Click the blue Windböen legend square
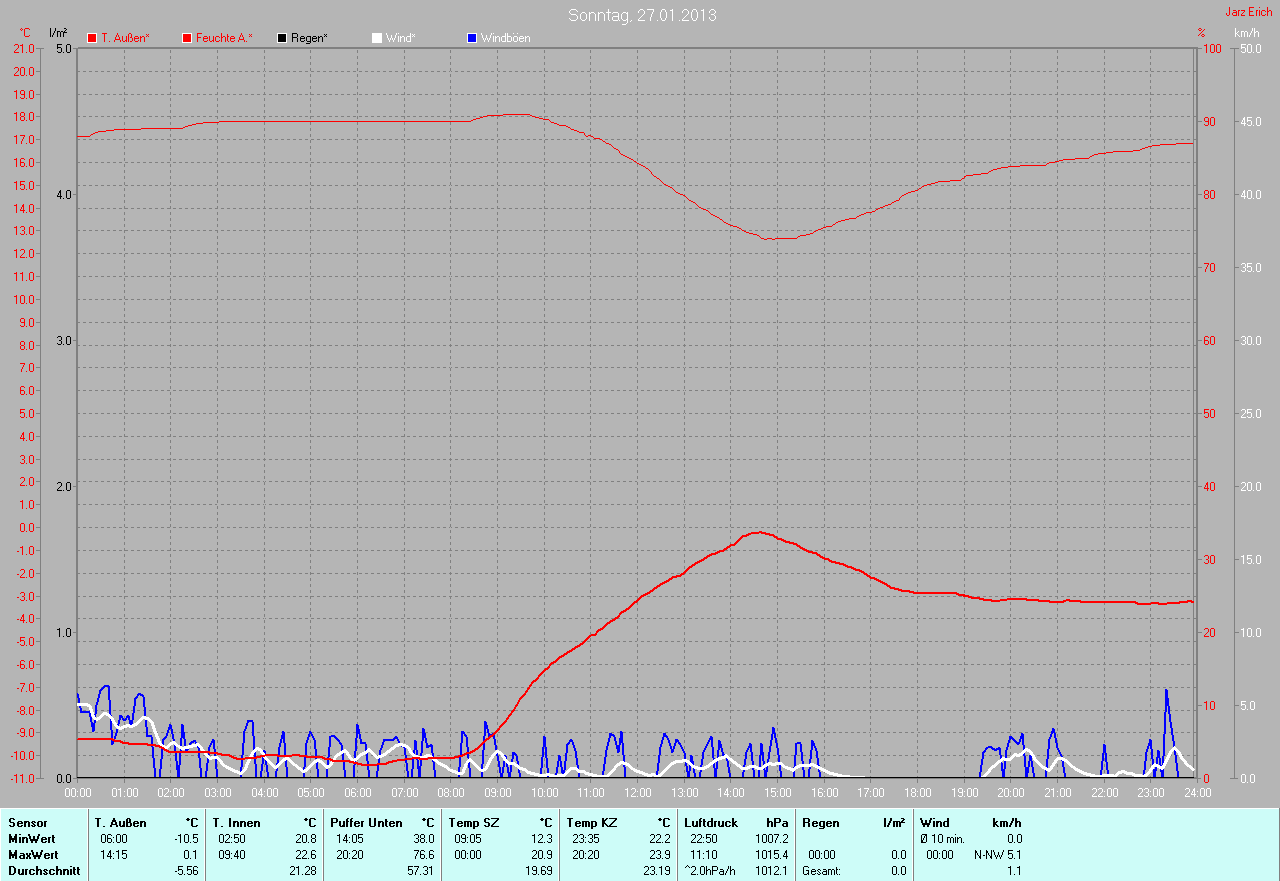Image resolution: width=1280 pixels, height=881 pixels. [472, 38]
